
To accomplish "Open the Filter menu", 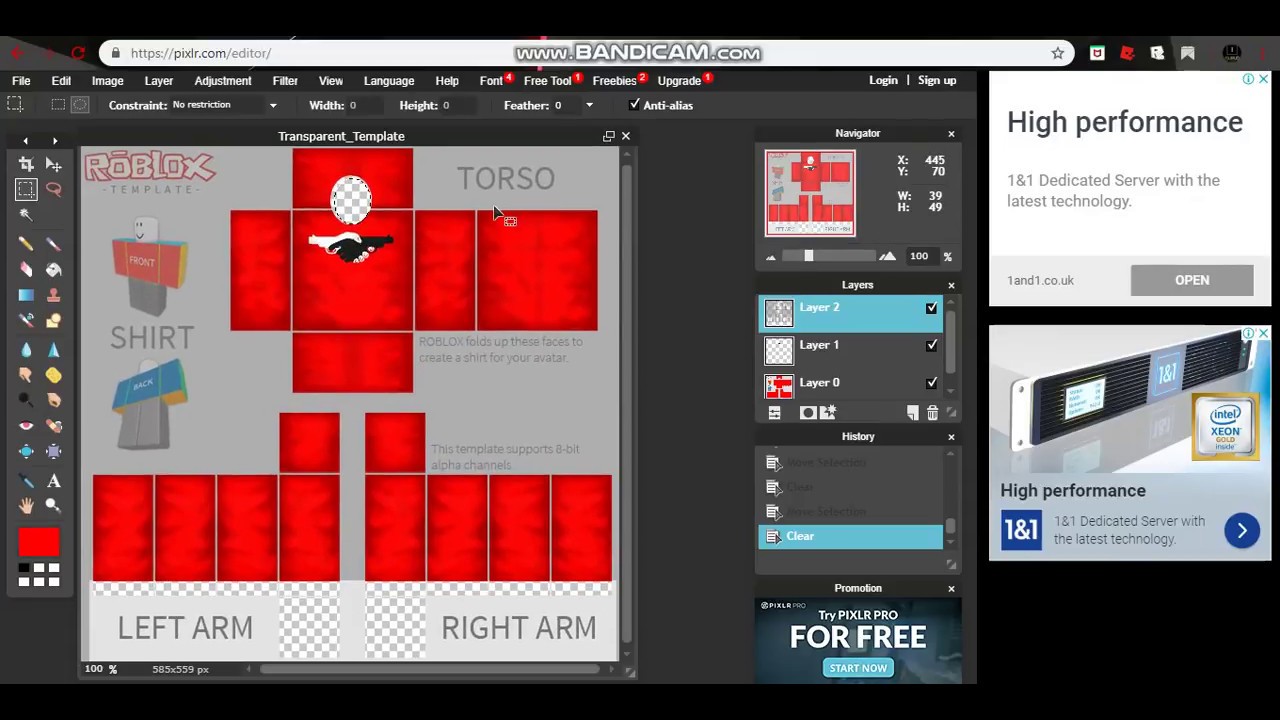I will tap(285, 81).
